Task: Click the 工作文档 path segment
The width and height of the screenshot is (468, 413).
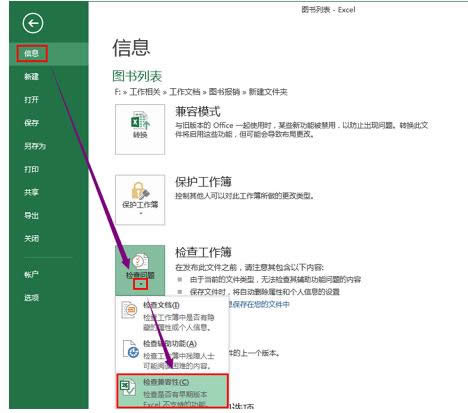Action: (x=185, y=92)
